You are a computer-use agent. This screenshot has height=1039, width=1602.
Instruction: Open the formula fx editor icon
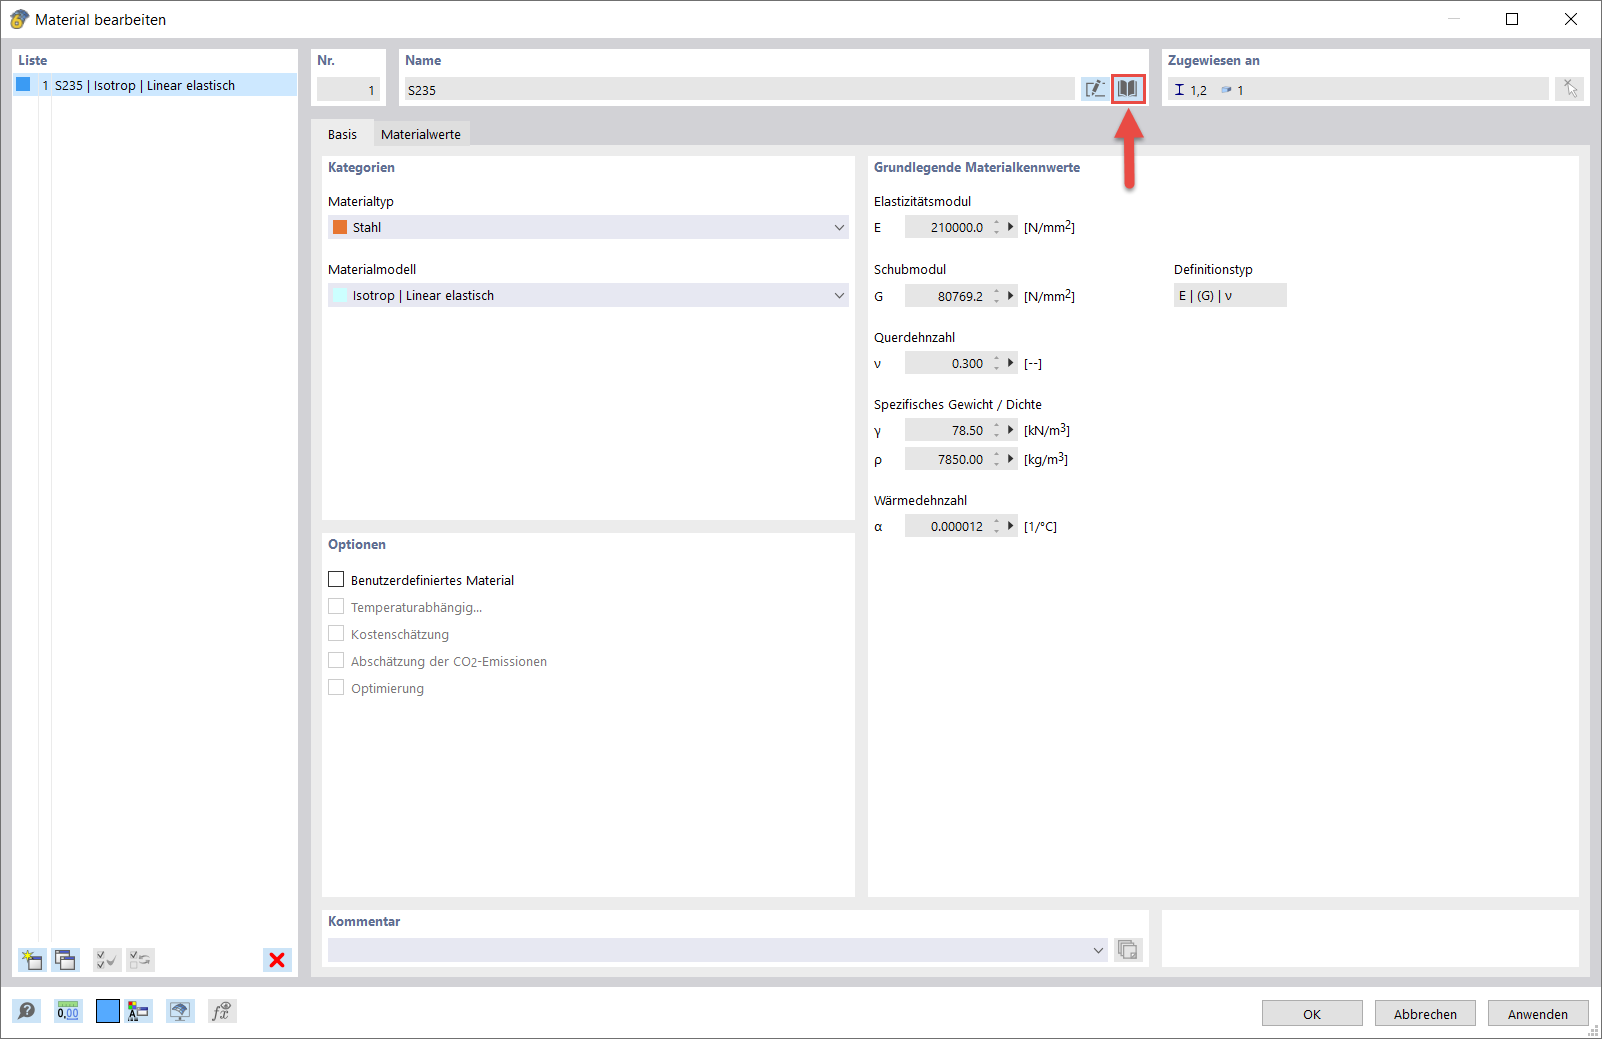click(x=221, y=1011)
